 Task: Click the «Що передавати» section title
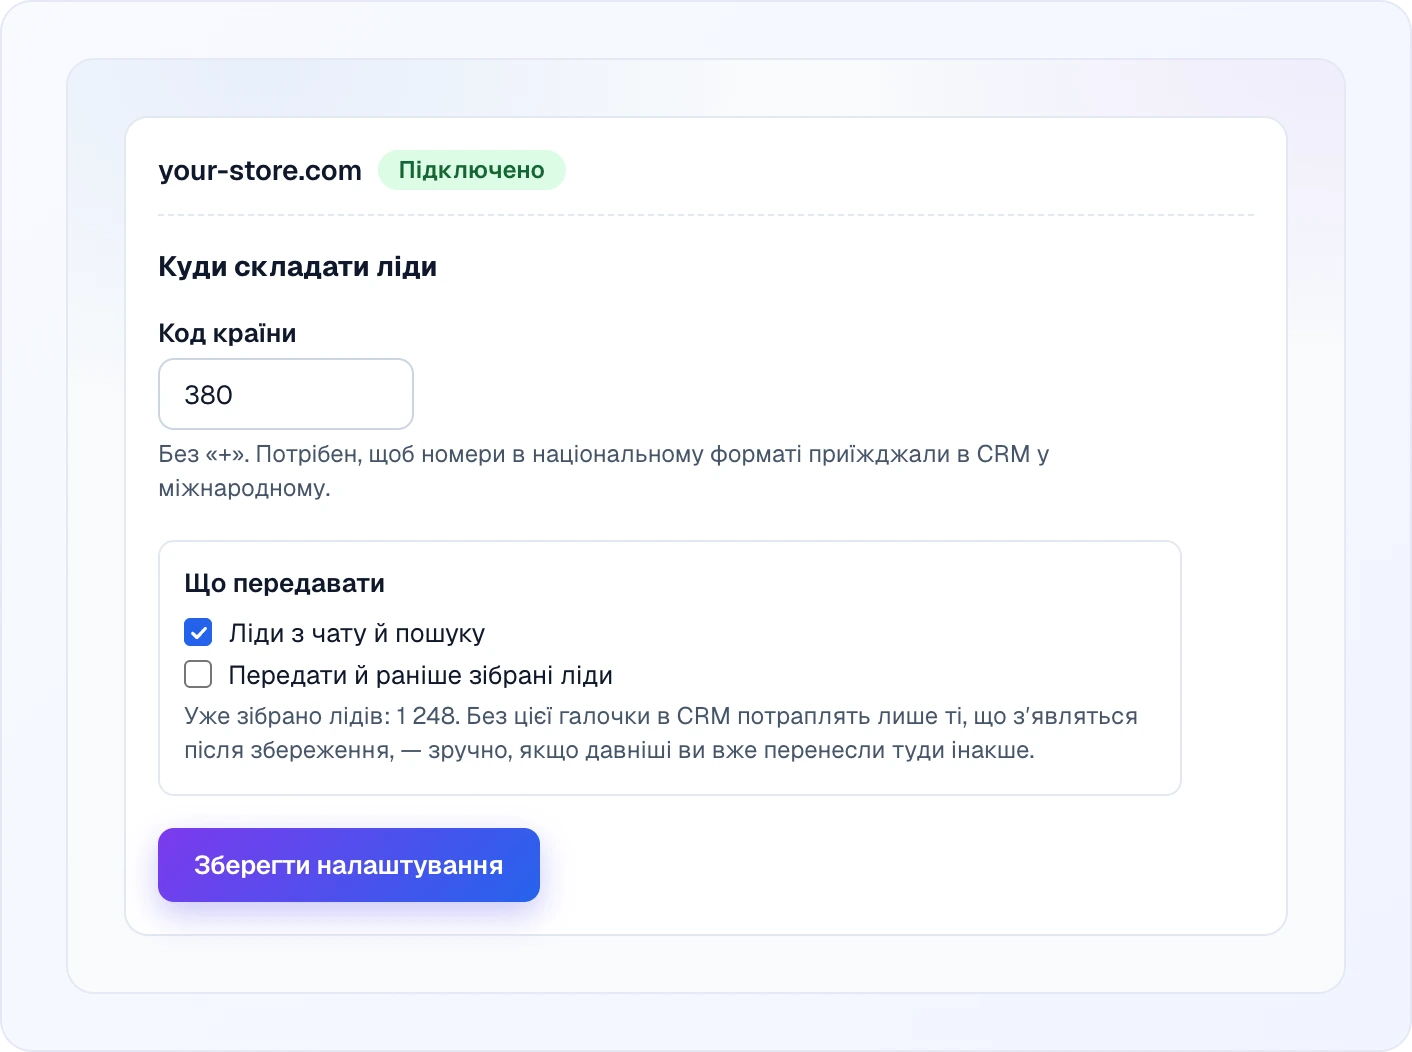click(285, 583)
